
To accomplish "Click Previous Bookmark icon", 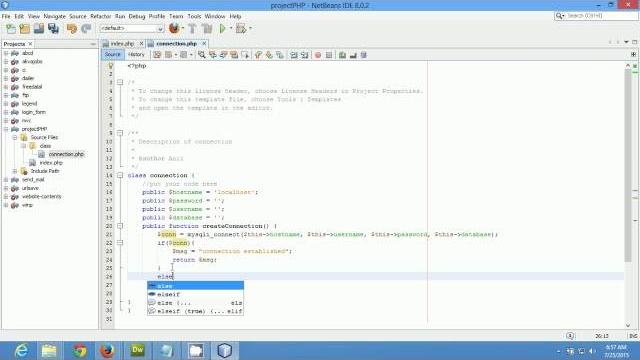I will (x=258, y=55).
